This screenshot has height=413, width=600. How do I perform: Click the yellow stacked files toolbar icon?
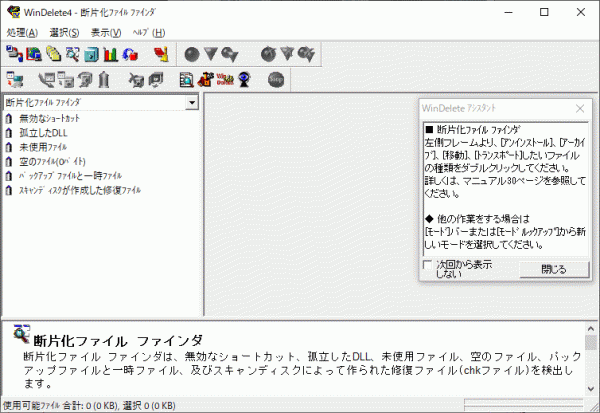click(x=53, y=54)
